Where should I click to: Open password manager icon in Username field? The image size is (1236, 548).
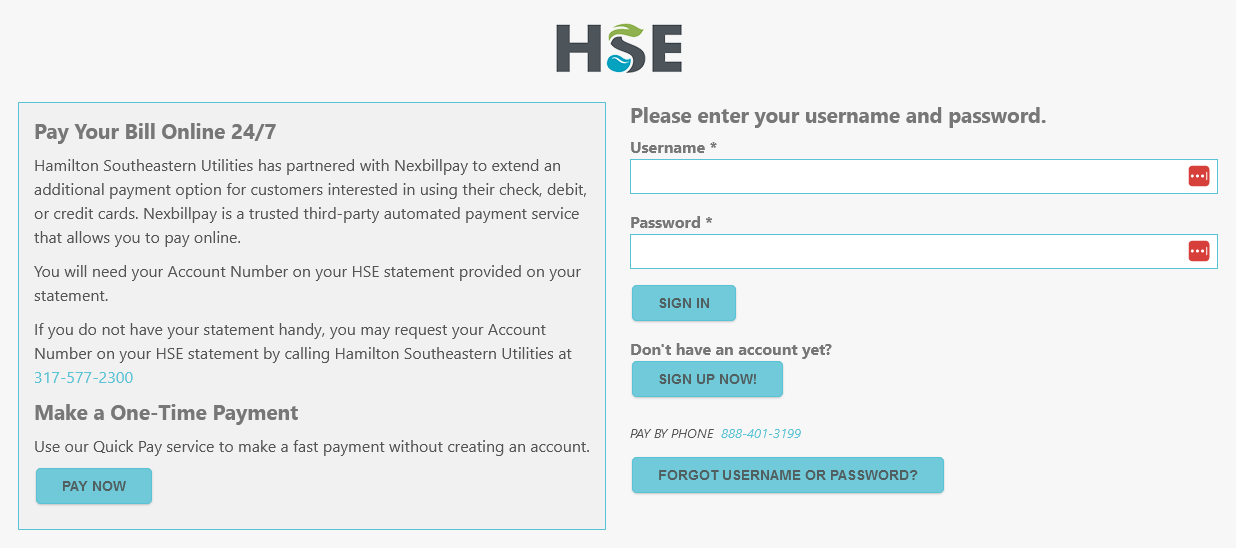1199,176
